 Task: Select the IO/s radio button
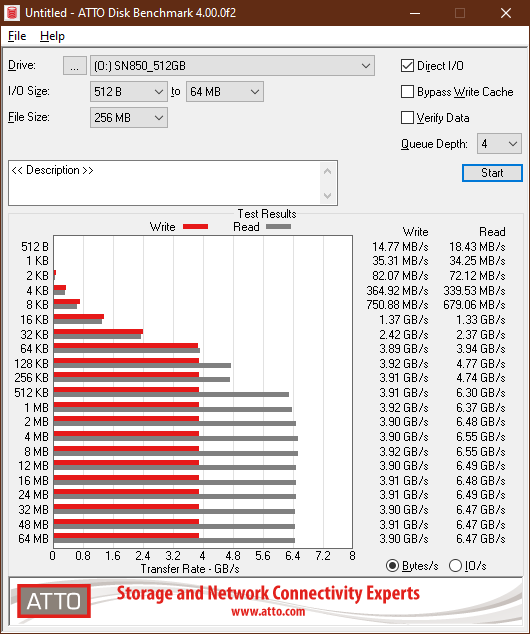[x=455, y=565]
